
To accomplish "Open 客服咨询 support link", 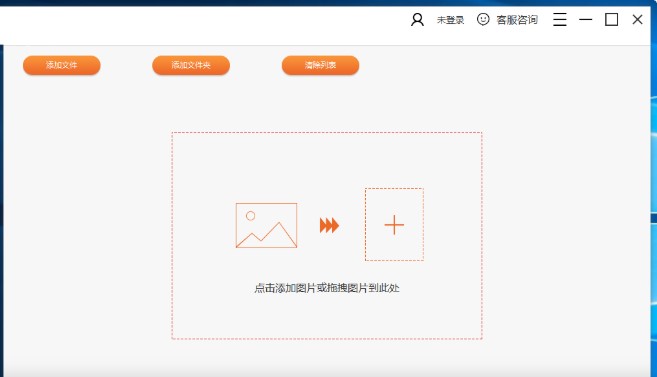I will [x=517, y=20].
